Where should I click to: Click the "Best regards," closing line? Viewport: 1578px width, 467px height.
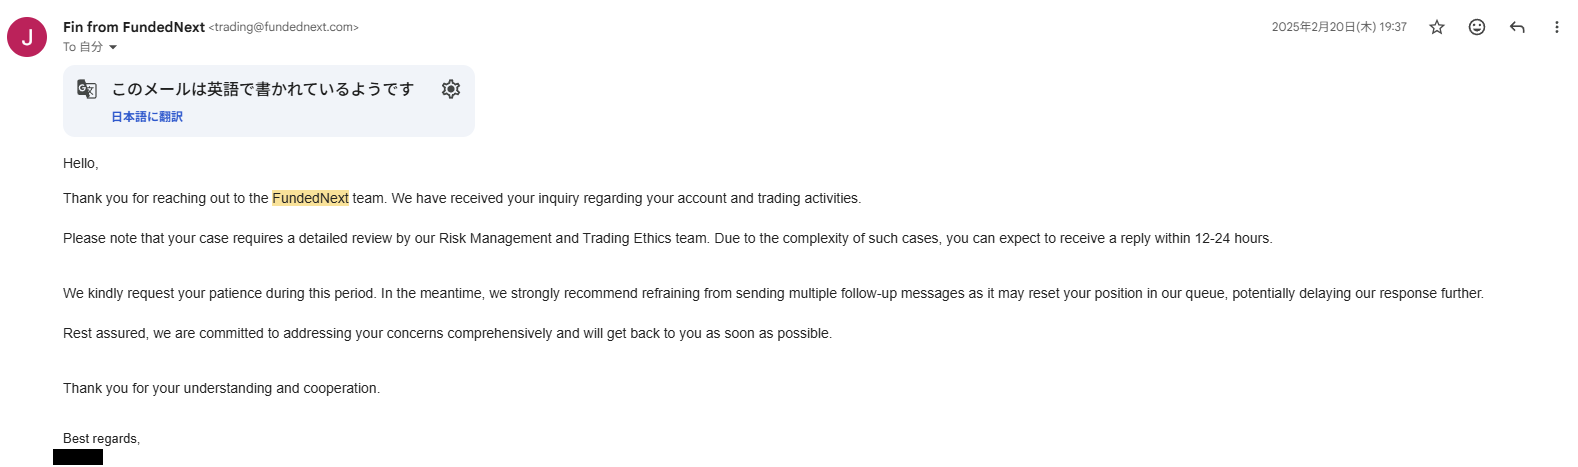[101, 438]
